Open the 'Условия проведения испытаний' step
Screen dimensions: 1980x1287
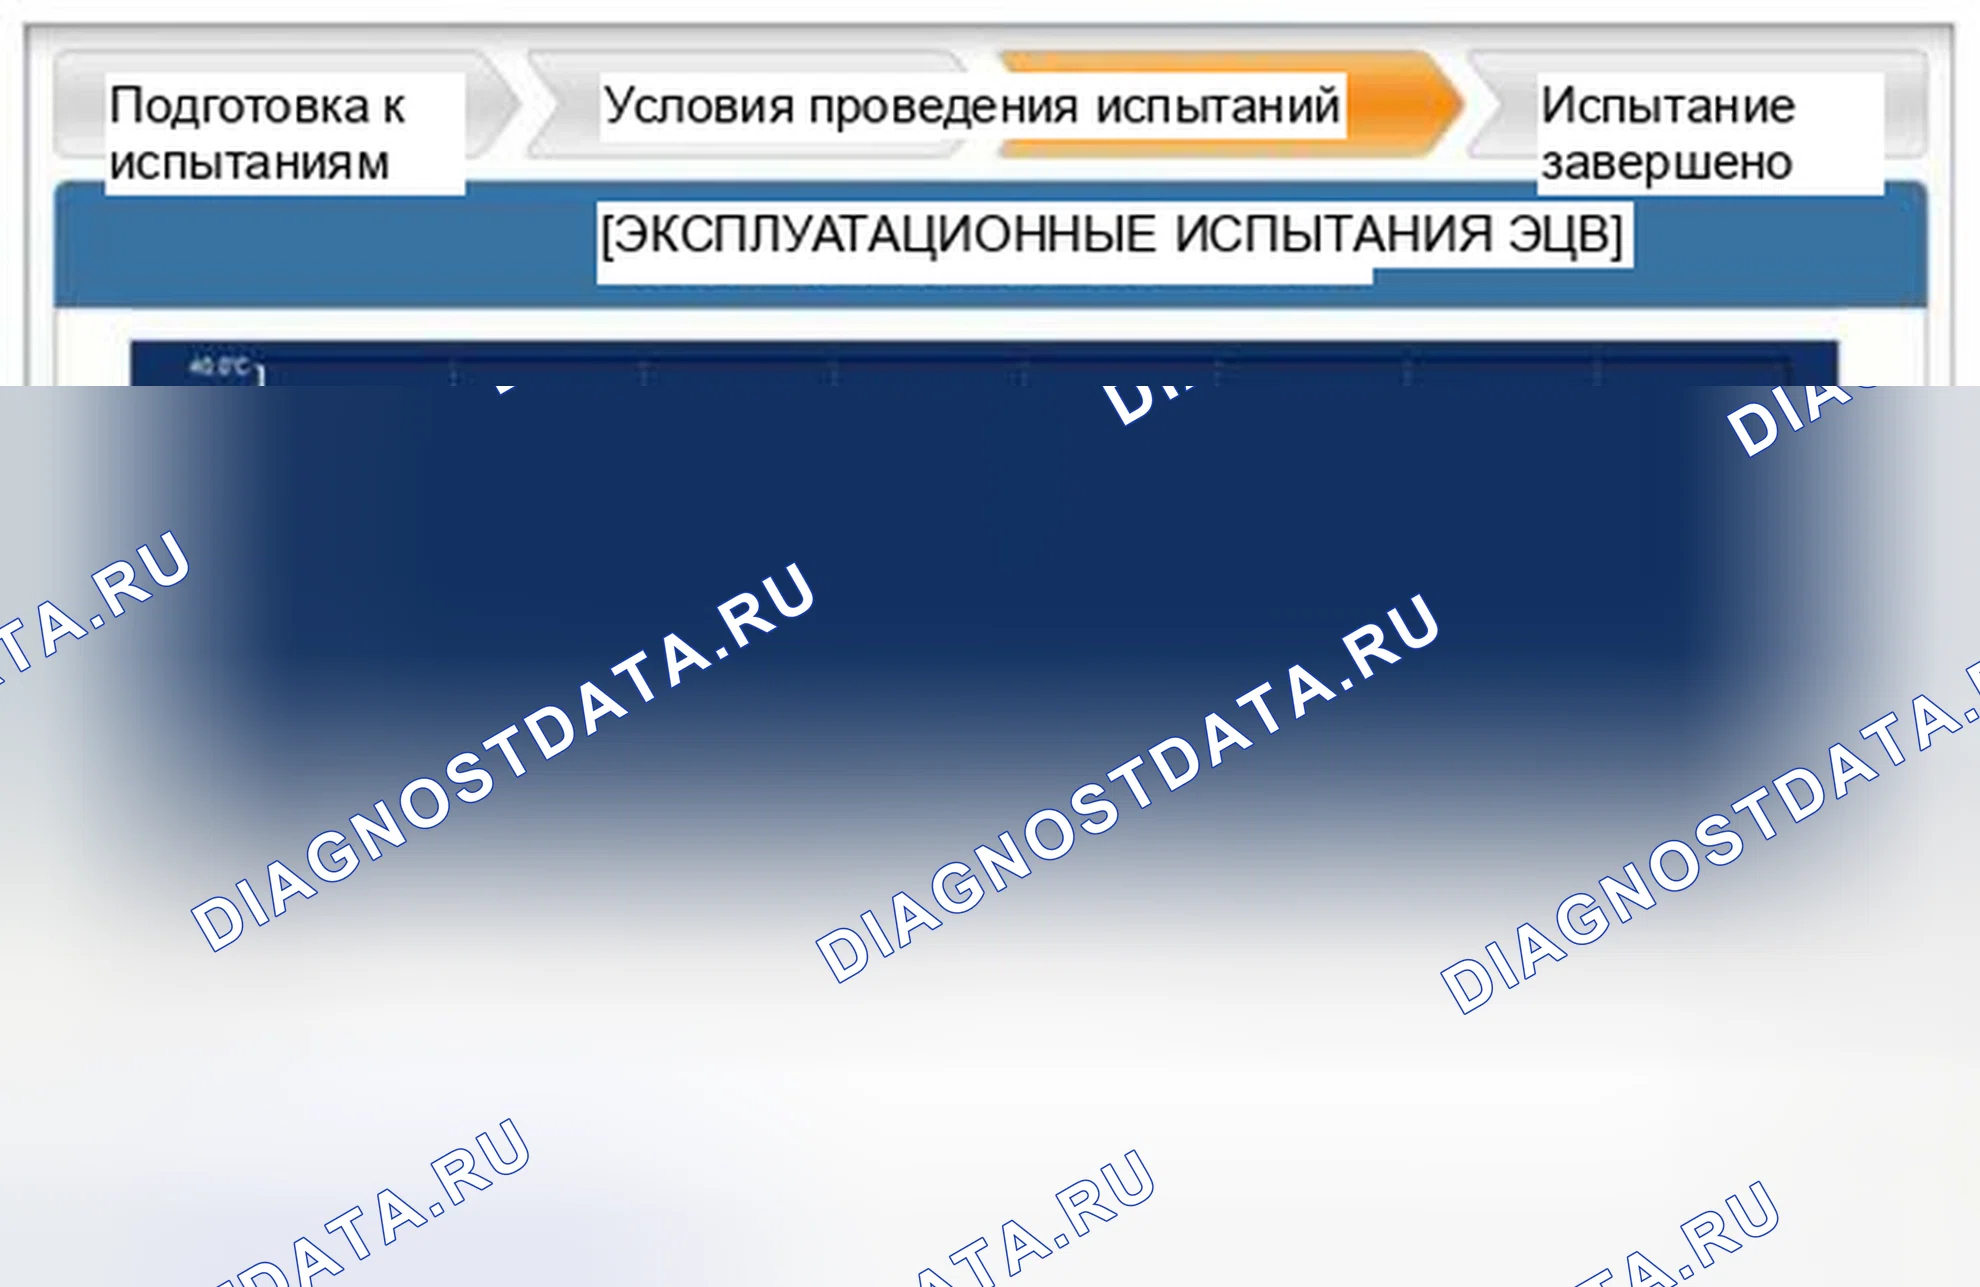pyautogui.click(x=972, y=106)
